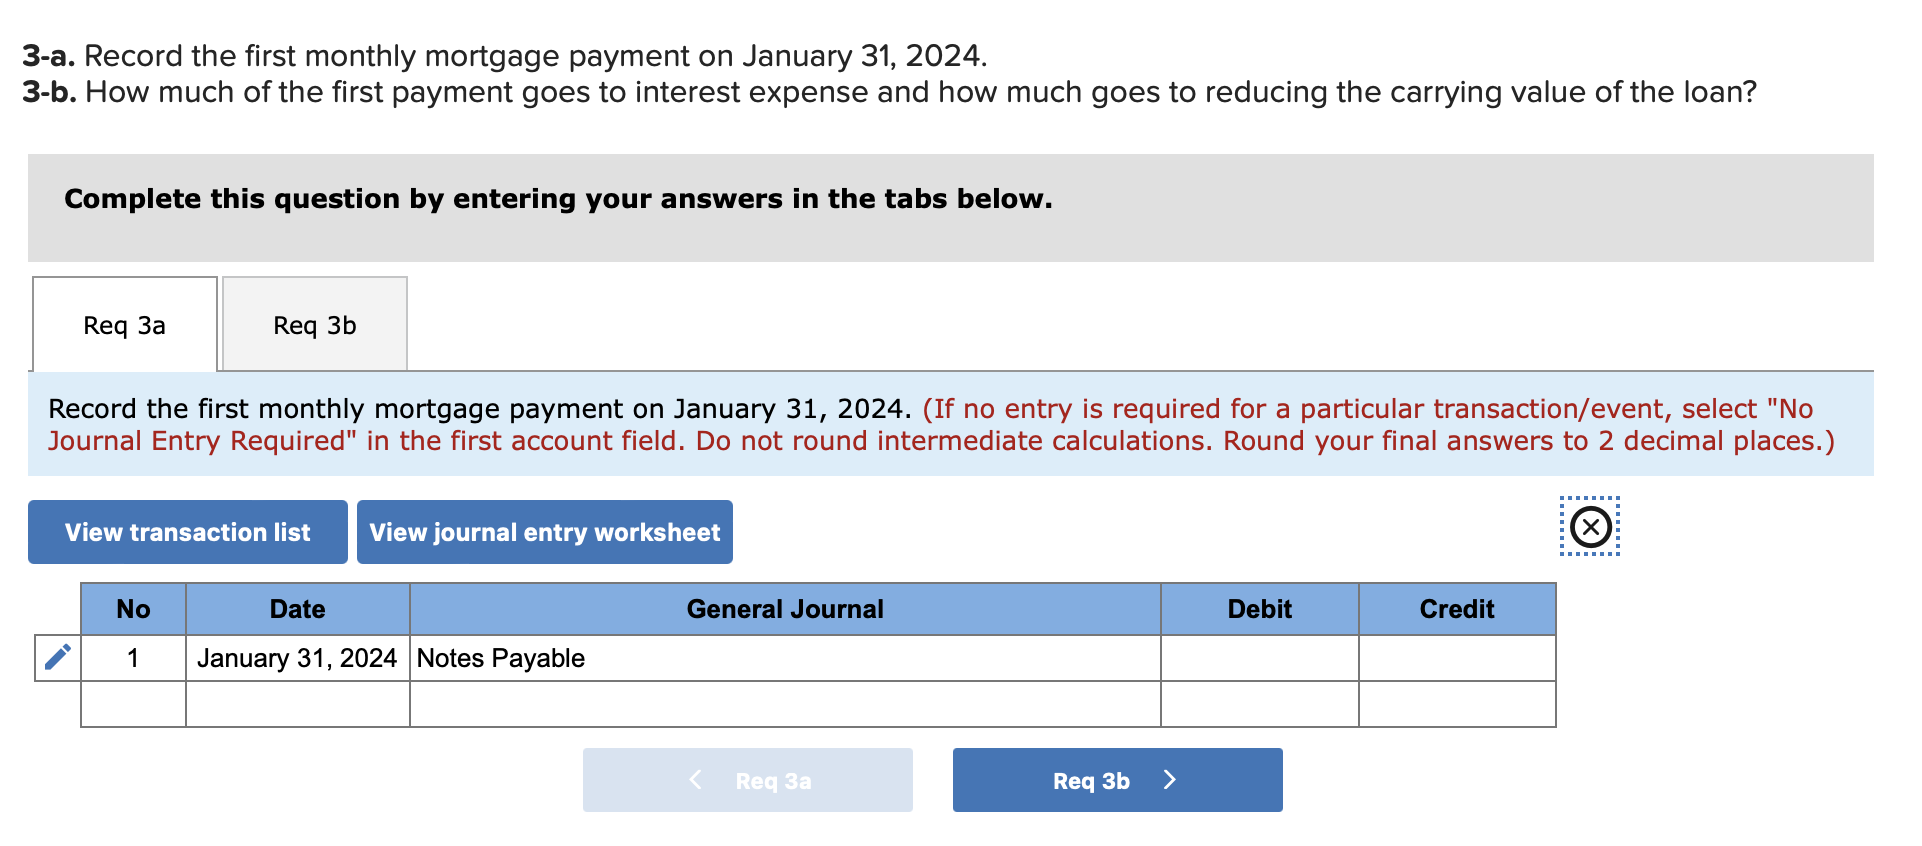Switch to the Req 3b tab
This screenshot has width=1922, height=846.
coord(313,324)
